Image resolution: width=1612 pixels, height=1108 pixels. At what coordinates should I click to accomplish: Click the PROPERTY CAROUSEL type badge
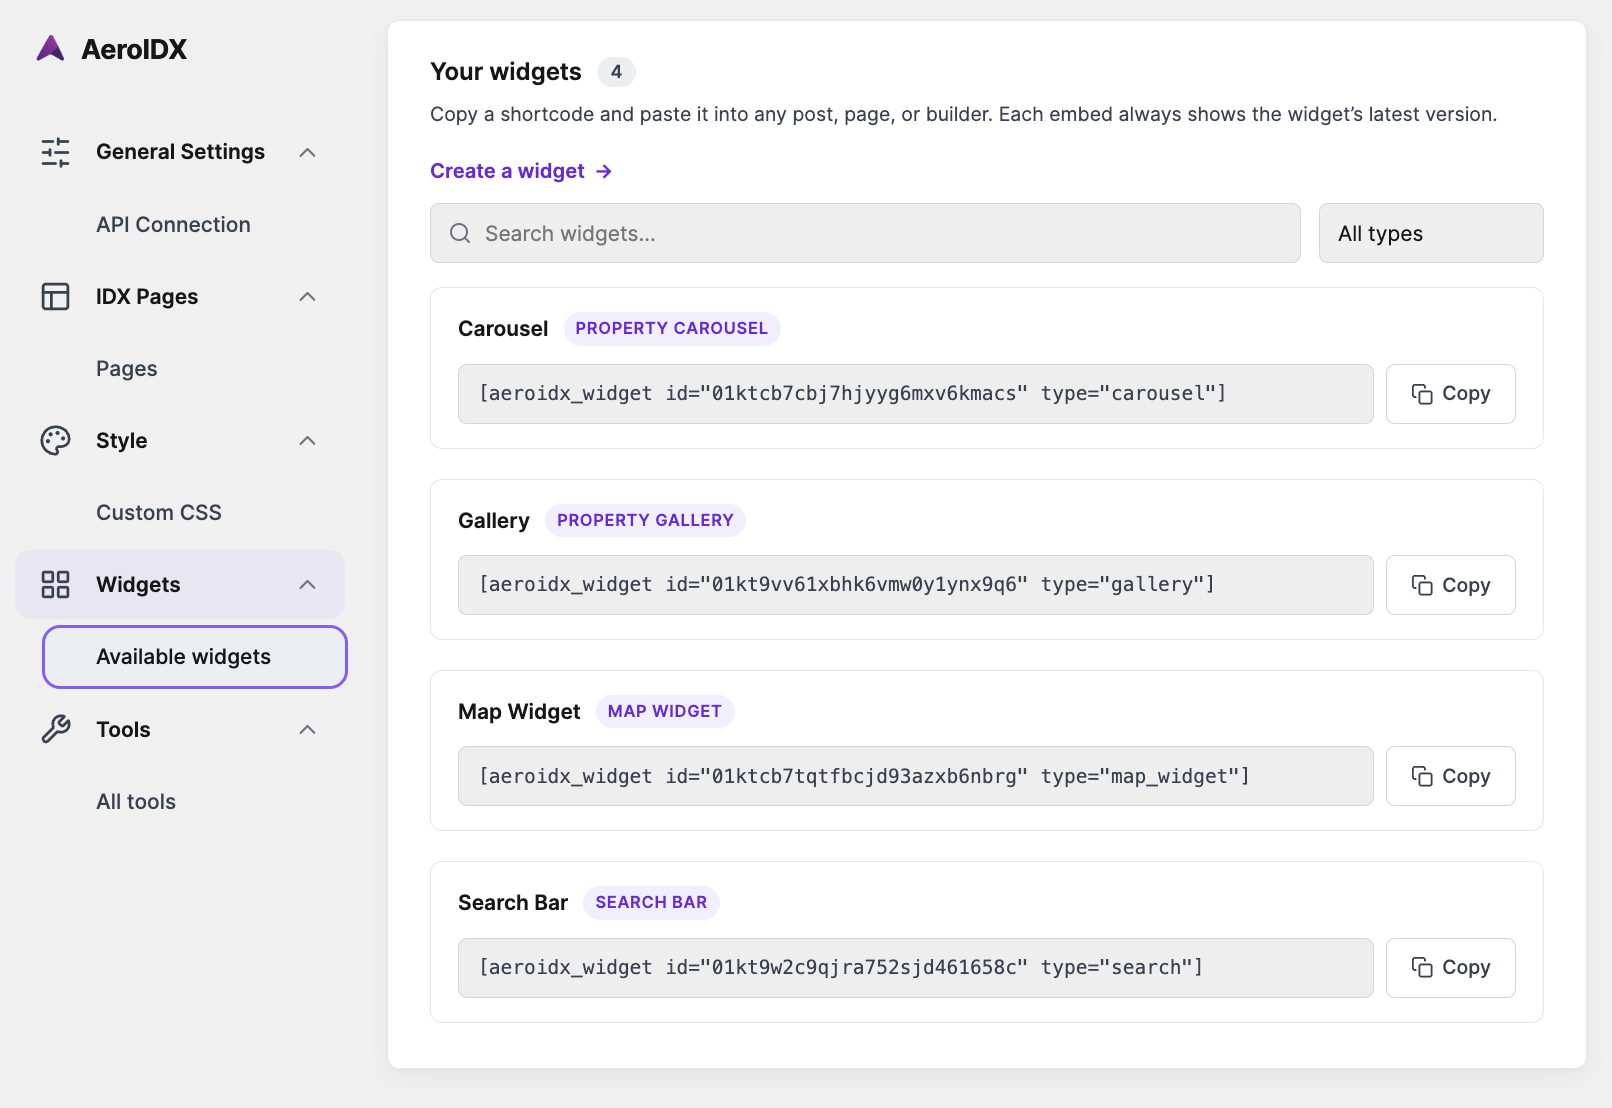coord(672,328)
